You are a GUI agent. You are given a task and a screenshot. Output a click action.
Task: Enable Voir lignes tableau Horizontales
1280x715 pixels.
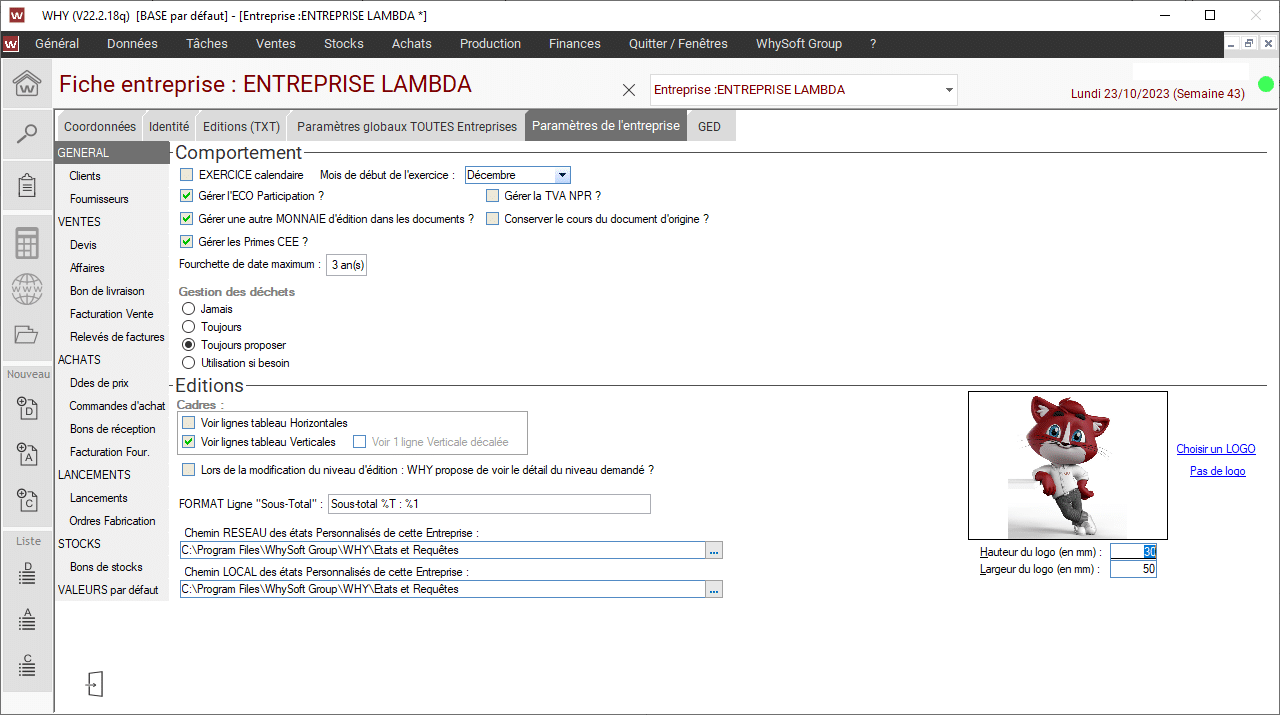(188, 423)
